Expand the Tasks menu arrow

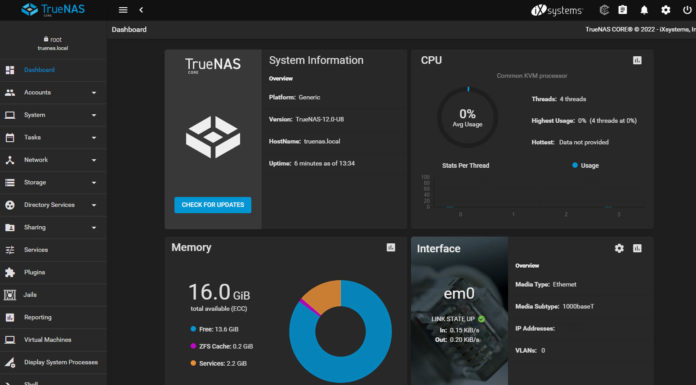pos(94,138)
